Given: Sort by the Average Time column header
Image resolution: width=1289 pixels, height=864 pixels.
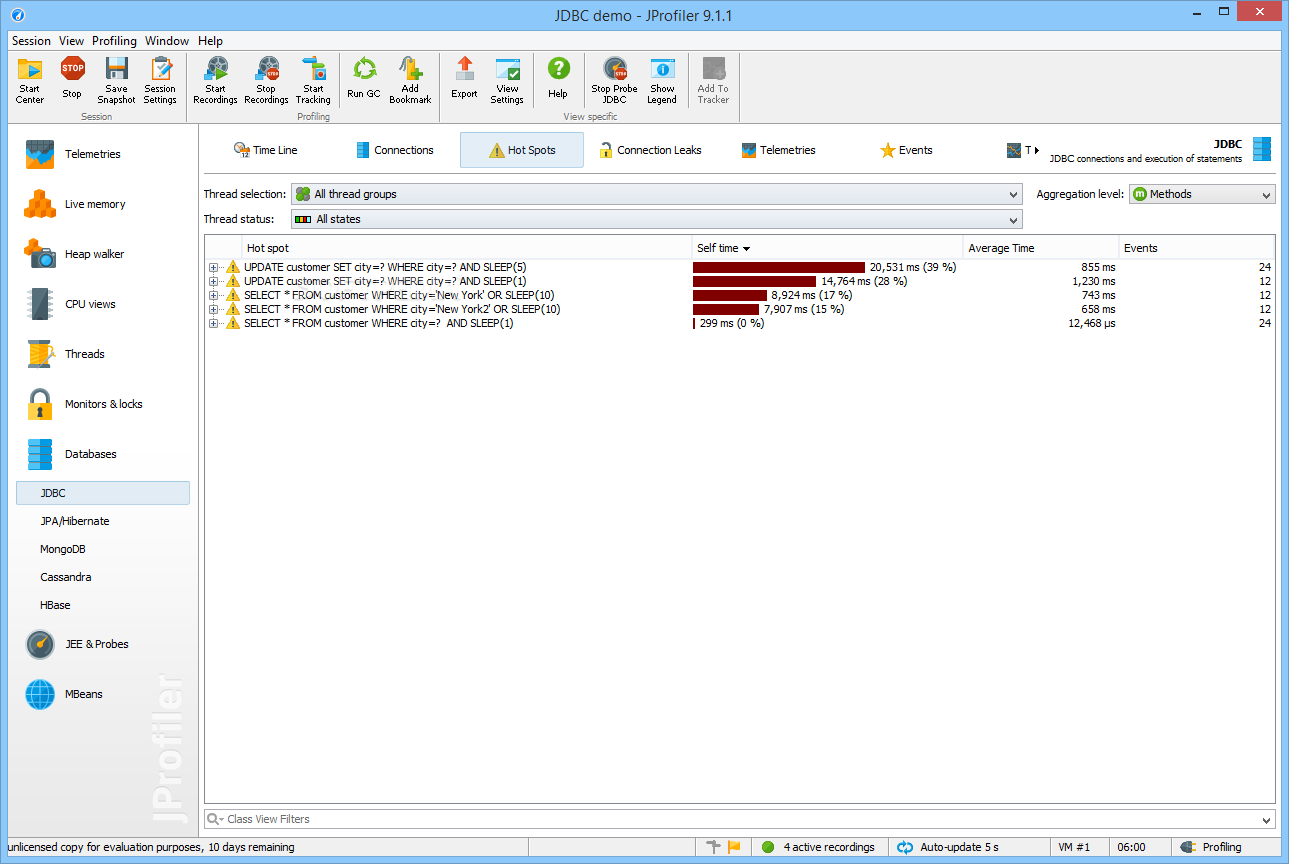Looking at the screenshot, I should click(1041, 248).
